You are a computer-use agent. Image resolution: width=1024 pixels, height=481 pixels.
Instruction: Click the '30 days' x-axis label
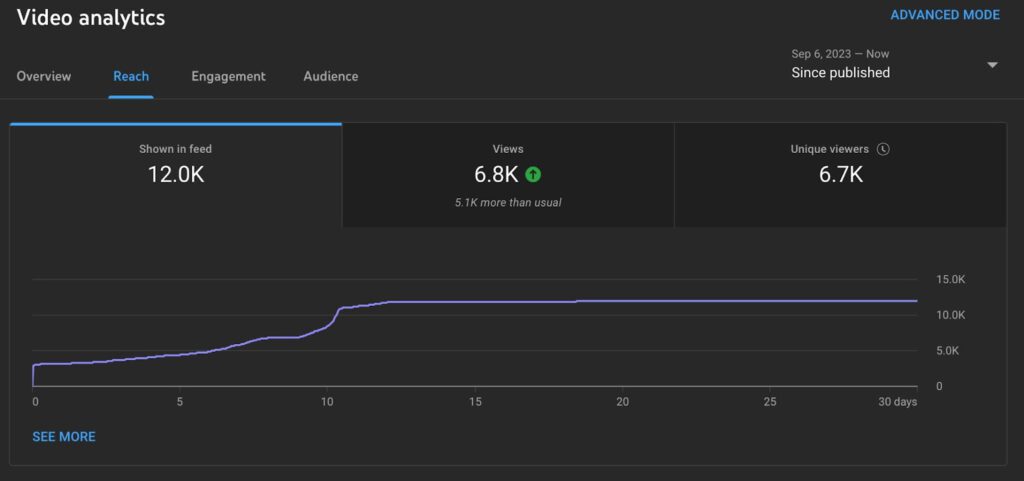coord(897,402)
